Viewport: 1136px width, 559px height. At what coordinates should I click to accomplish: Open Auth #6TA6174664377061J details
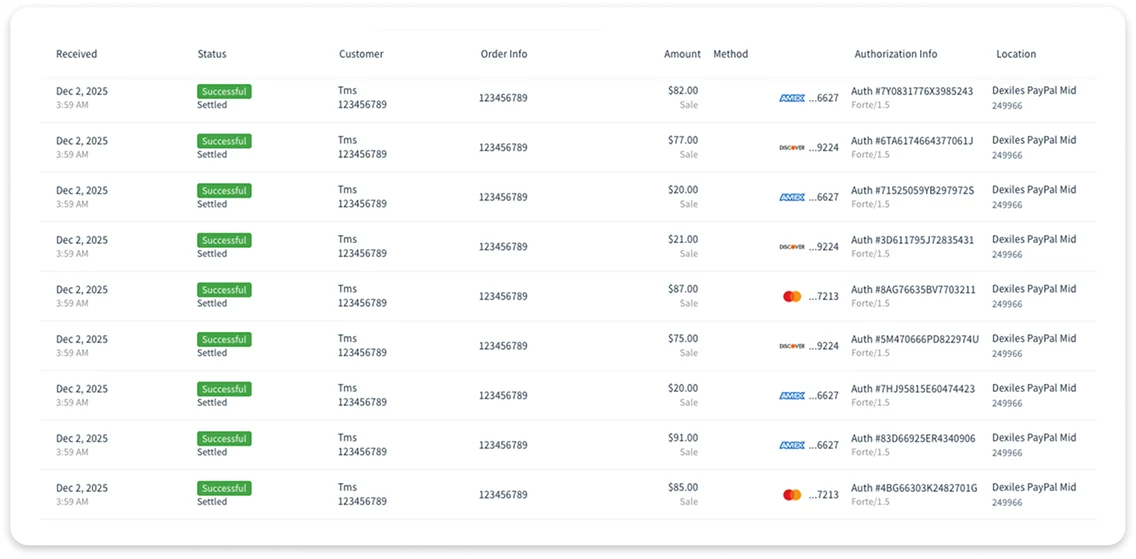coord(912,140)
